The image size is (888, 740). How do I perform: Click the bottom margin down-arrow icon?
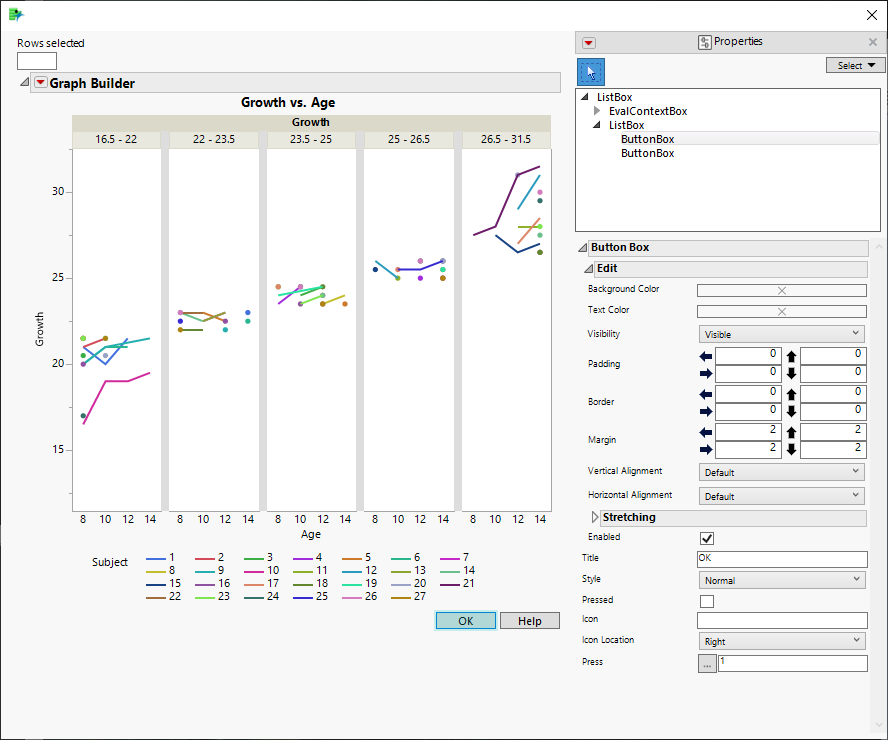(x=791, y=450)
